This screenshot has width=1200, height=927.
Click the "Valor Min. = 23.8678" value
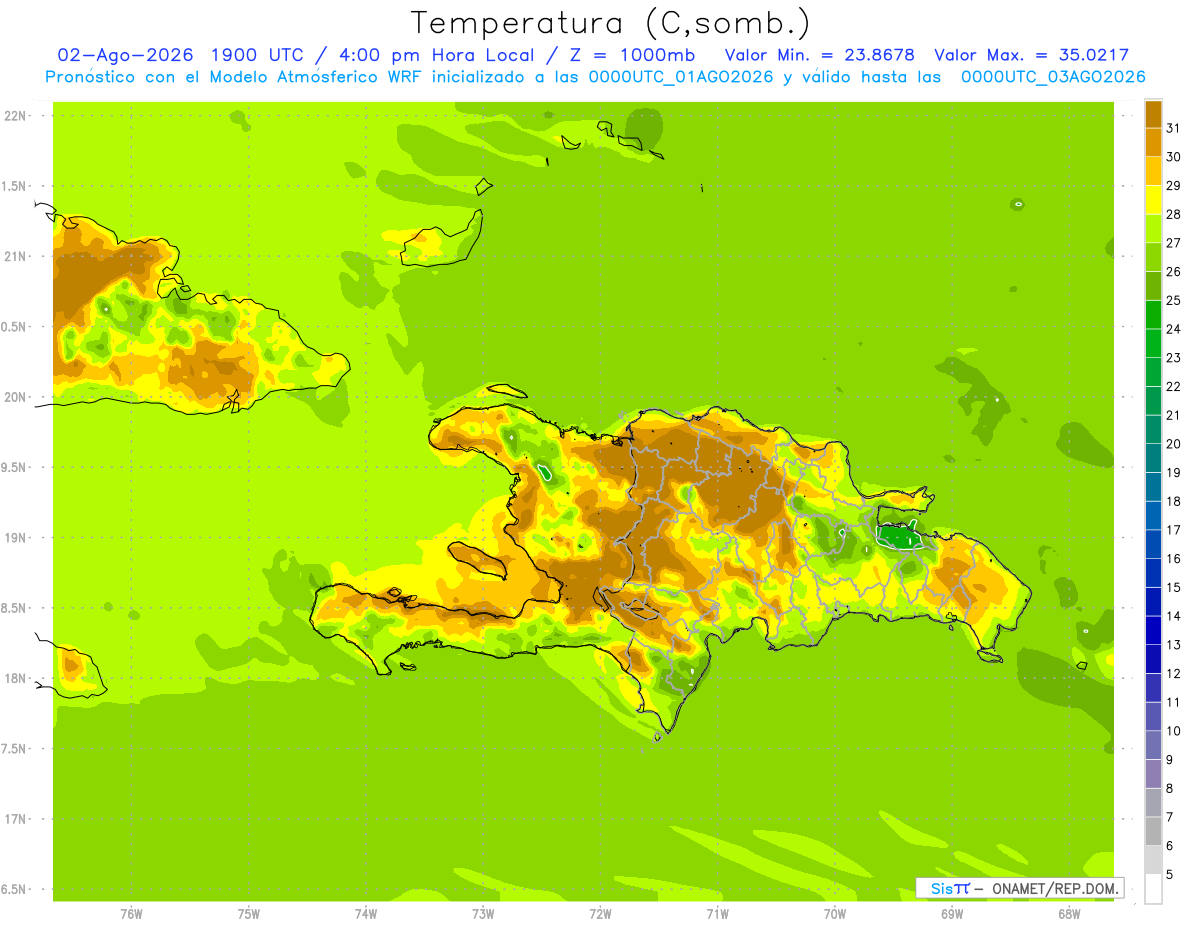[820, 55]
